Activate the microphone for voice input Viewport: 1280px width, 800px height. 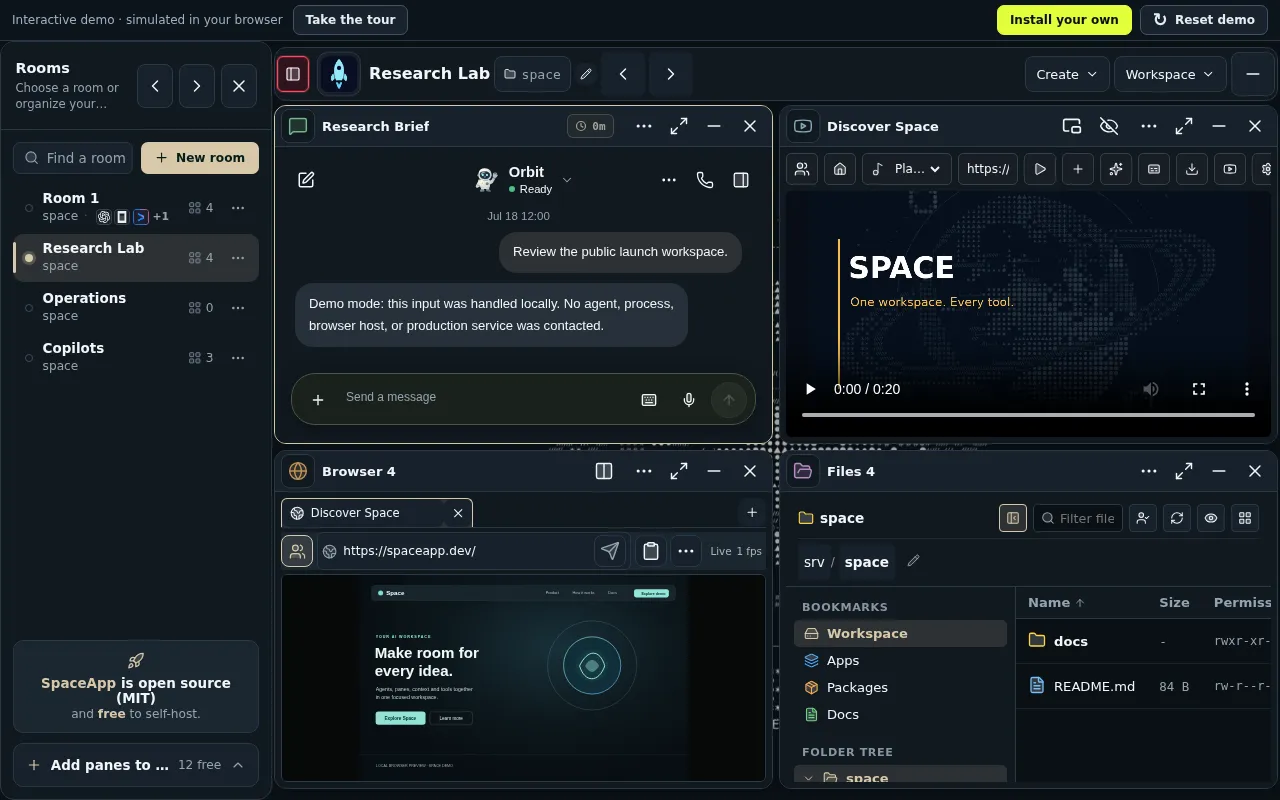click(689, 400)
